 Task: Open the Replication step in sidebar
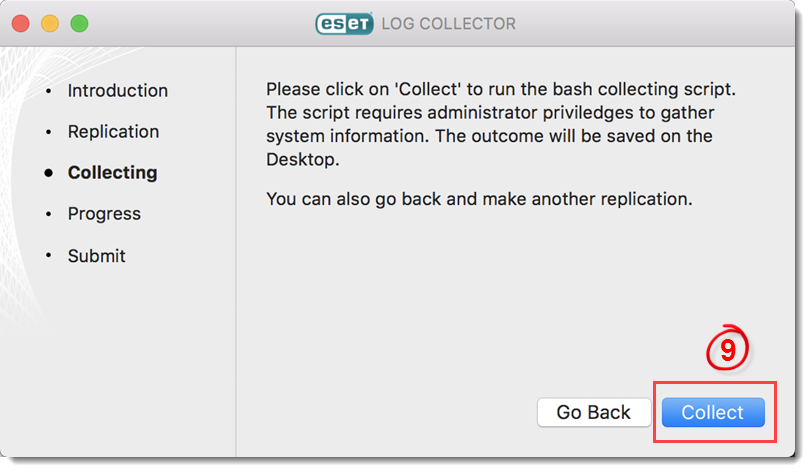(x=113, y=132)
